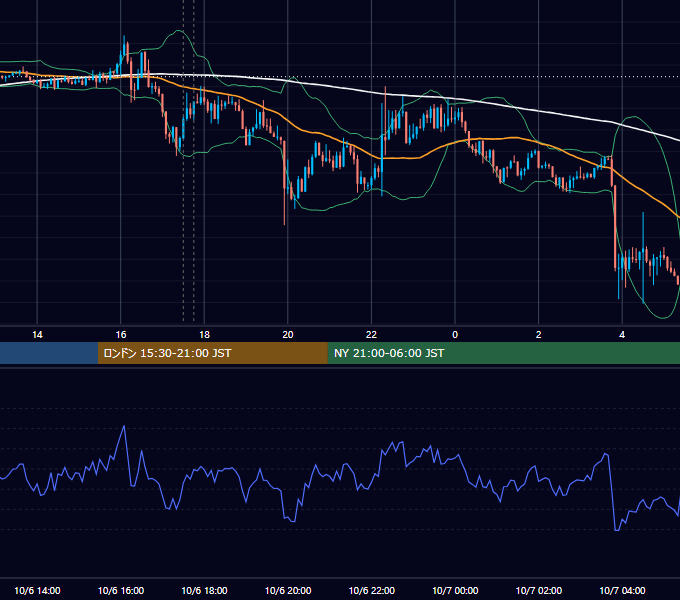The width and height of the screenshot is (680, 600).
Task: Click the 10/7 02:00 date label
Action: [539, 590]
